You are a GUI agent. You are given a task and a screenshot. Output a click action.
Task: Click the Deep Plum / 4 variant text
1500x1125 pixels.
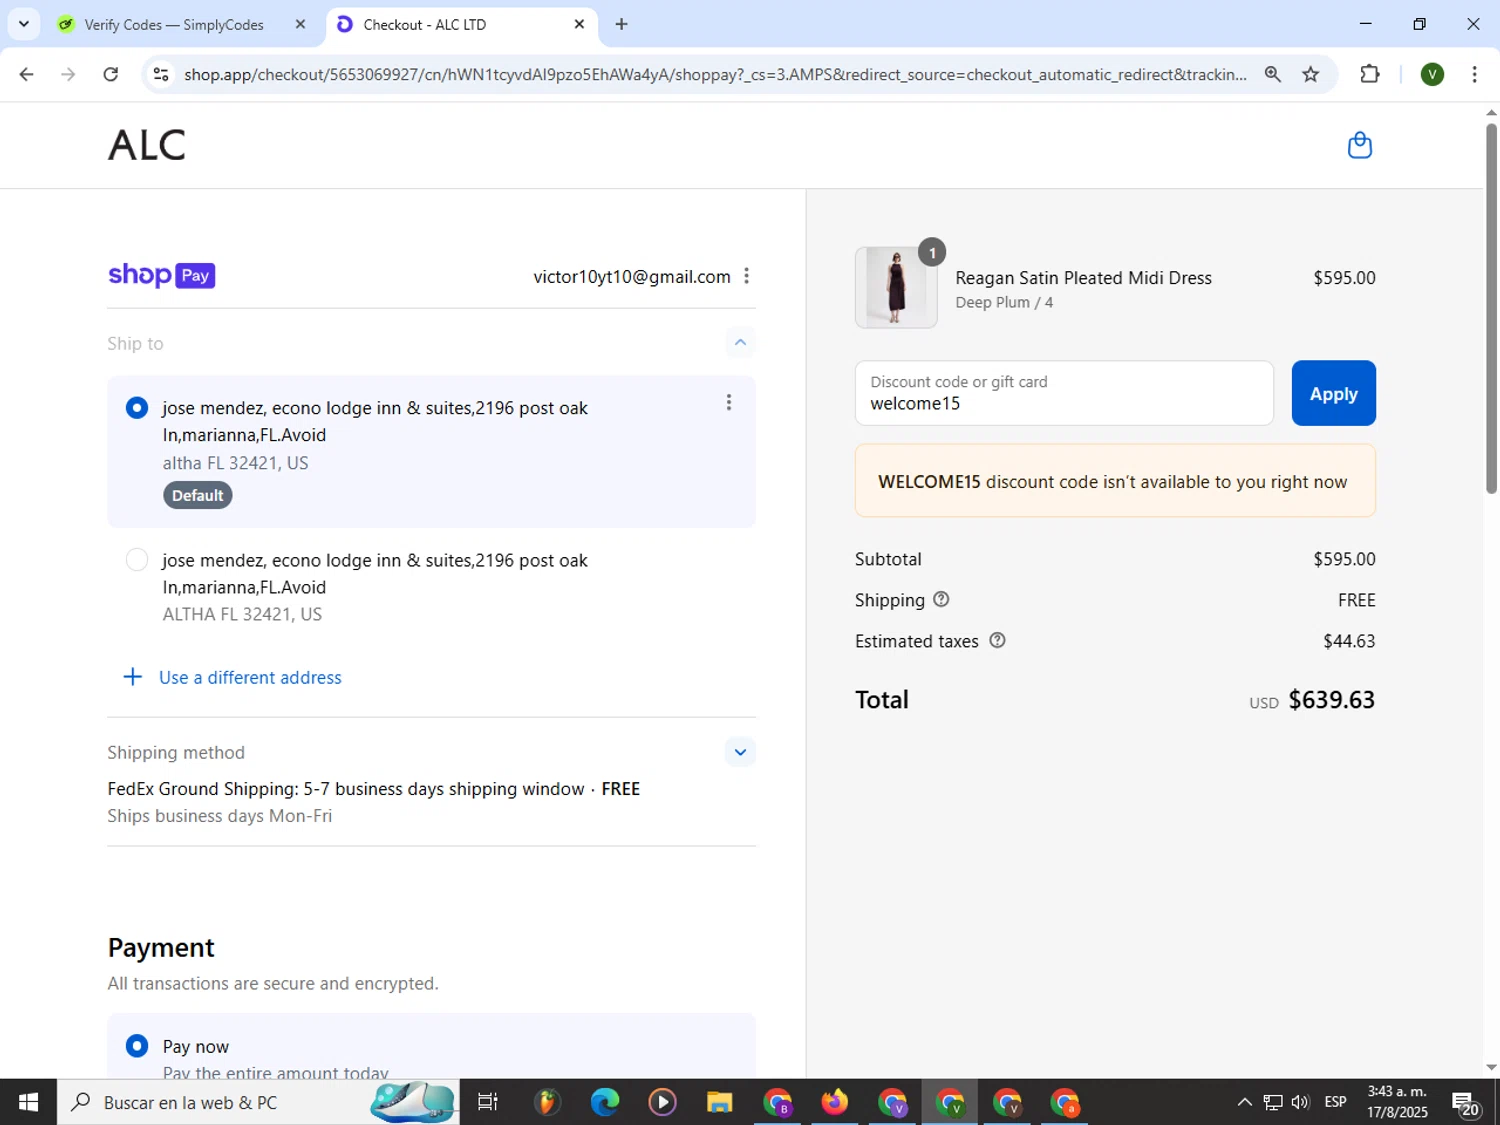[1004, 302]
